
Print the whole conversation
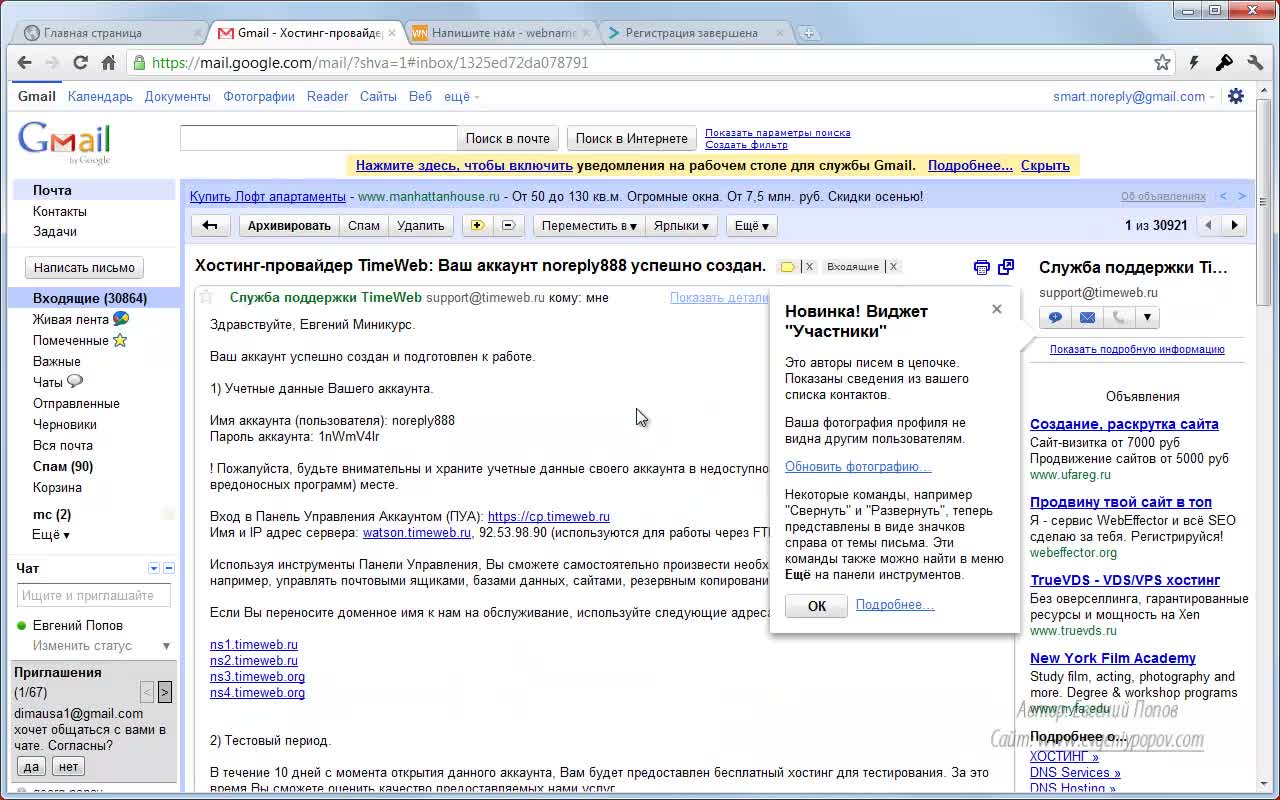click(982, 267)
